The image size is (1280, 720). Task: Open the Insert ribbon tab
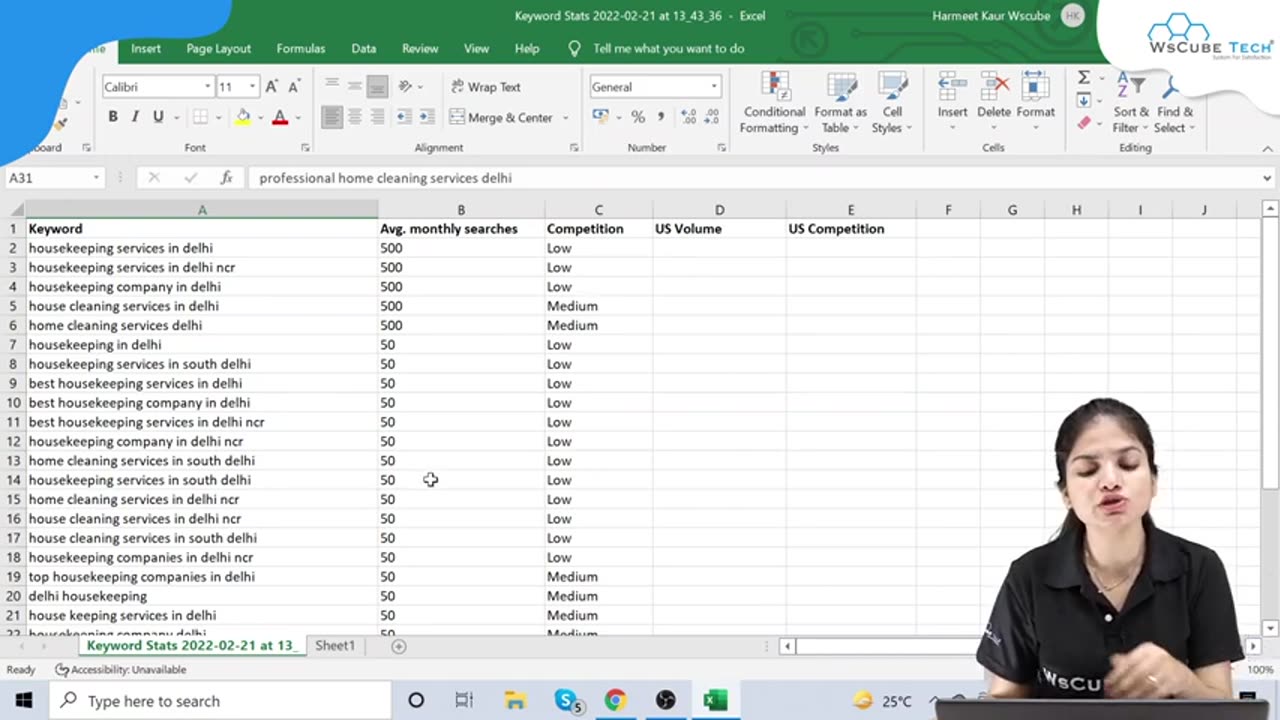click(x=146, y=48)
